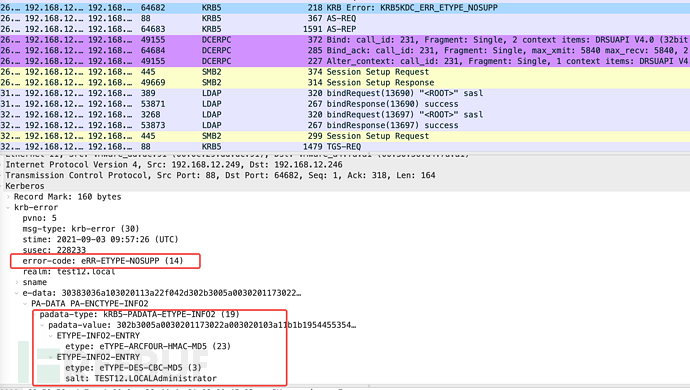Click the msg-type: krb-error (30) field
The image size is (690, 390).
[x=81, y=229]
